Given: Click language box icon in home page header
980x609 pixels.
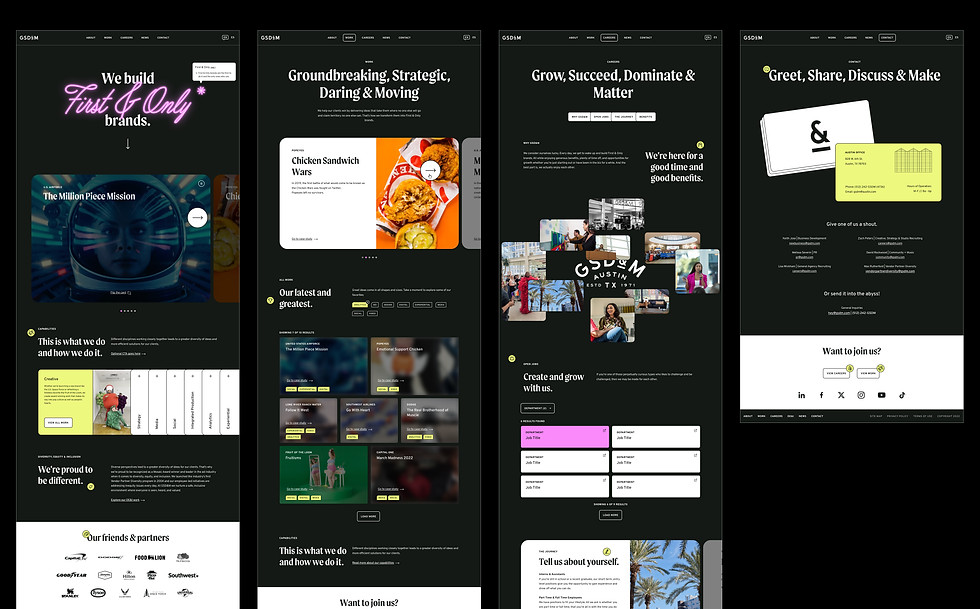Looking at the screenshot, I should (x=225, y=38).
